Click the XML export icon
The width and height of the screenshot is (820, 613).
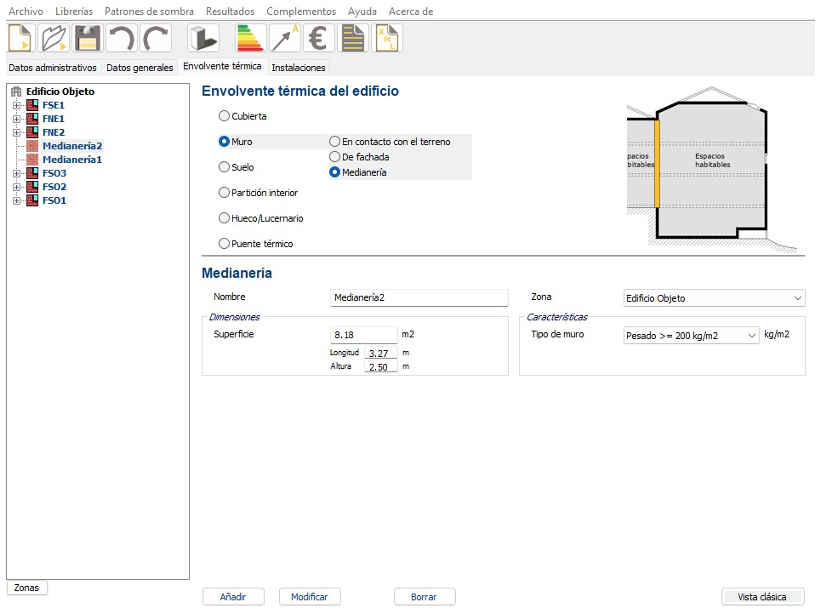(x=386, y=39)
